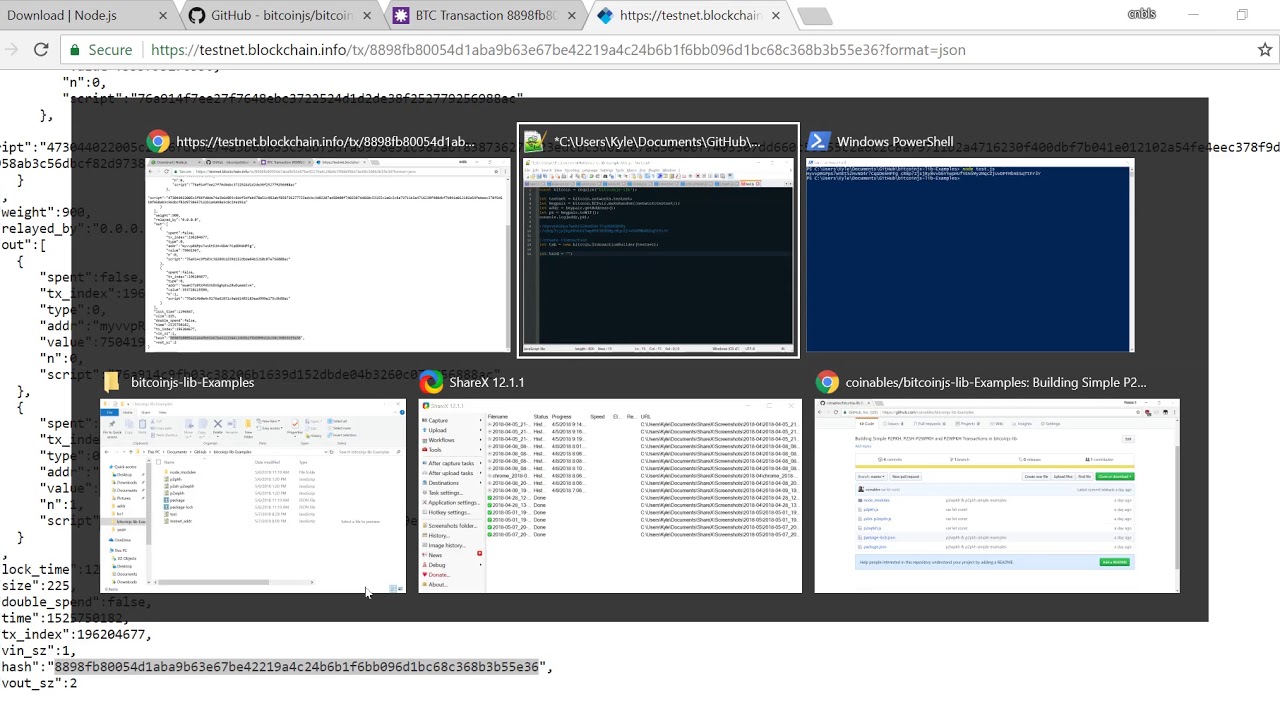Reload the current page
Screen dimensions: 1280x720
click(41, 49)
